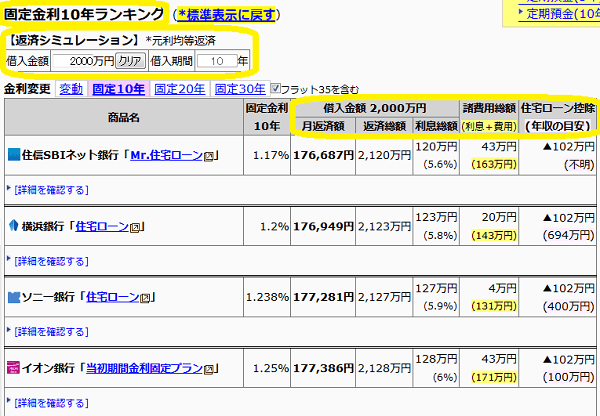Click the 177,386円 monthly payment cell
This screenshot has width=600, height=416.
point(323,368)
